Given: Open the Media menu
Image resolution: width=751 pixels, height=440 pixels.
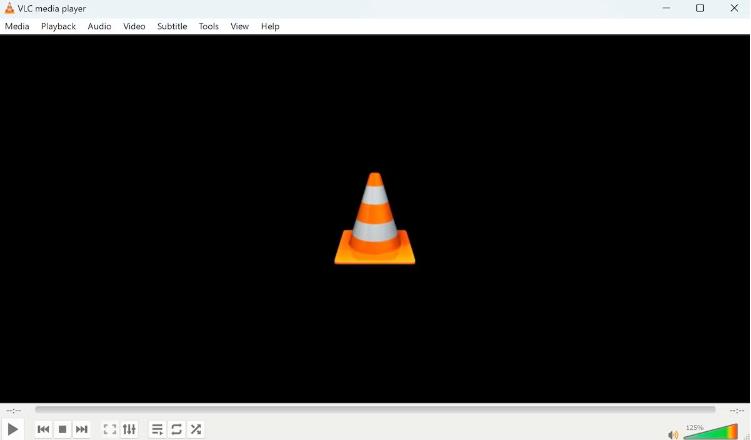Looking at the screenshot, I should (17, 26).
